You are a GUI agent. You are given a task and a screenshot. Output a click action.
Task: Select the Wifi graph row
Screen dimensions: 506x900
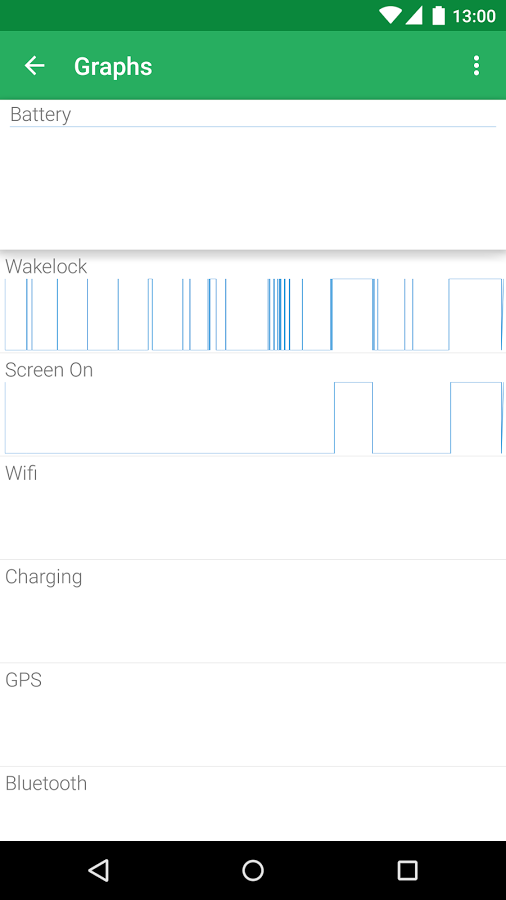[253, 509]
